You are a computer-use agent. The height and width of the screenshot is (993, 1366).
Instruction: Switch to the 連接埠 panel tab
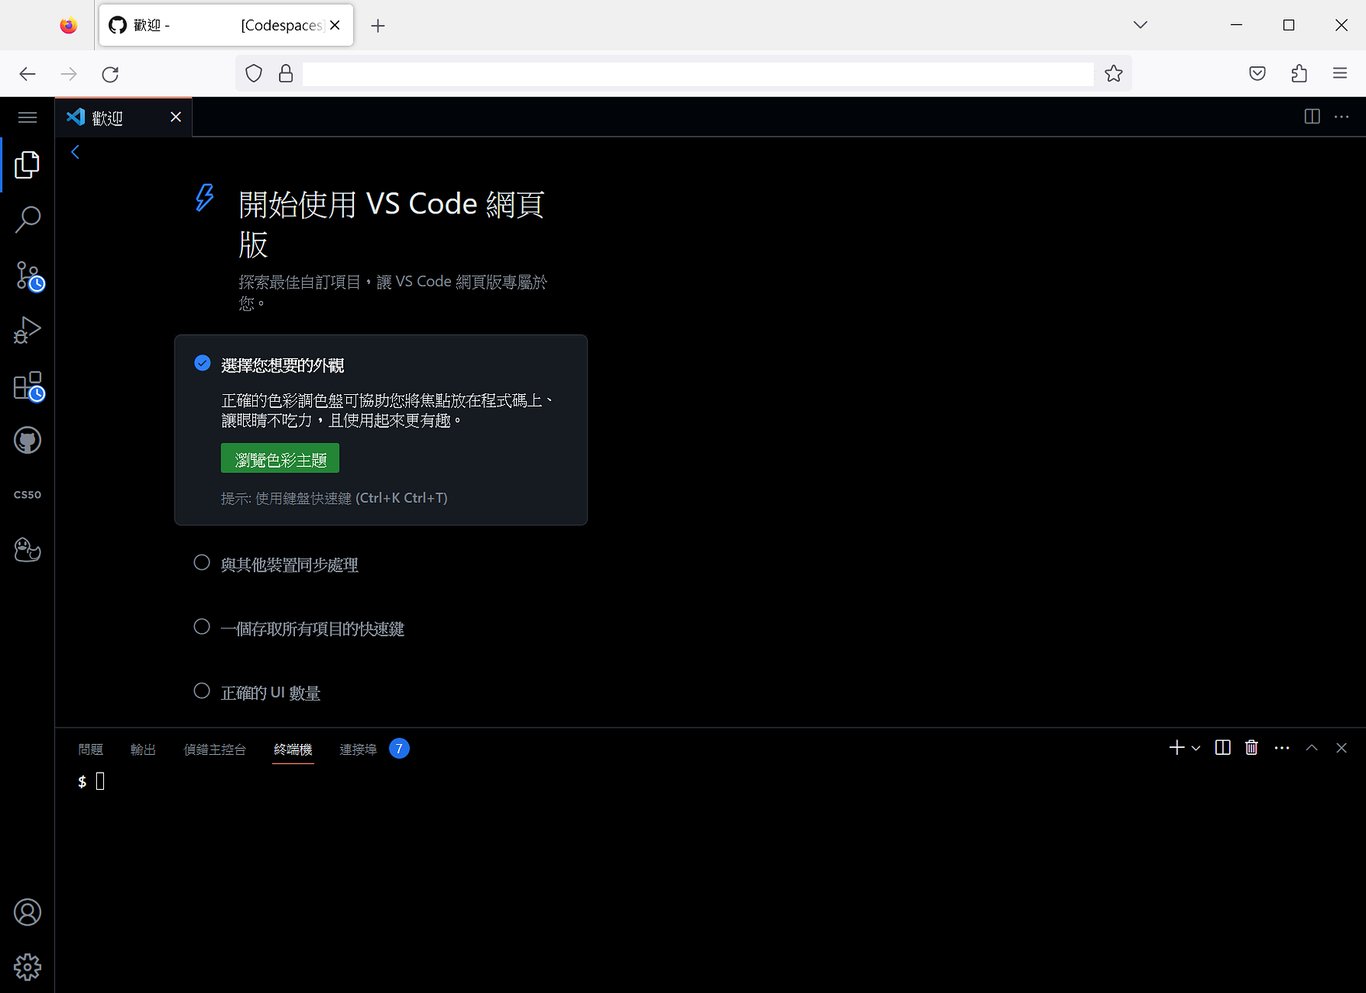click(358, 749)
